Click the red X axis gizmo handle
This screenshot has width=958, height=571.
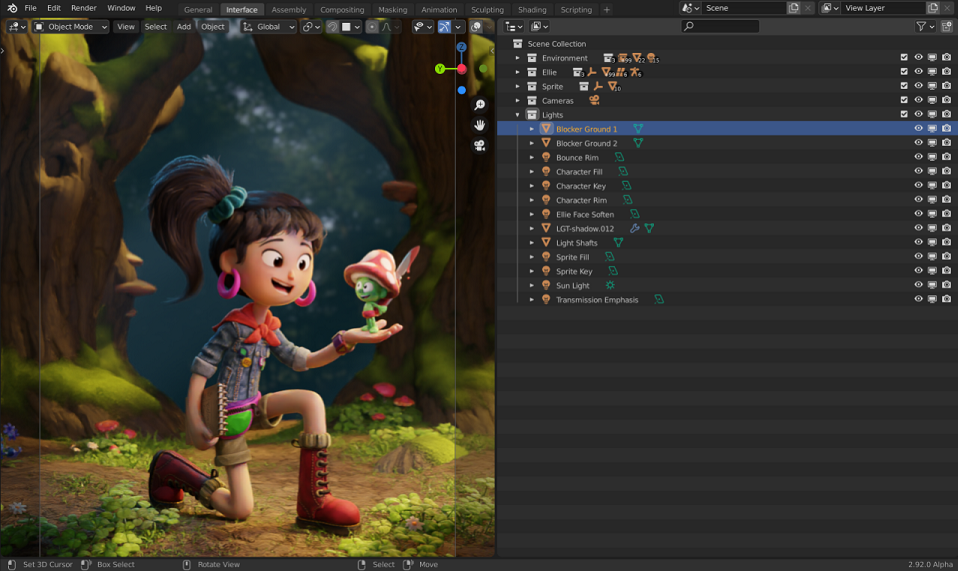pos(462,69)
